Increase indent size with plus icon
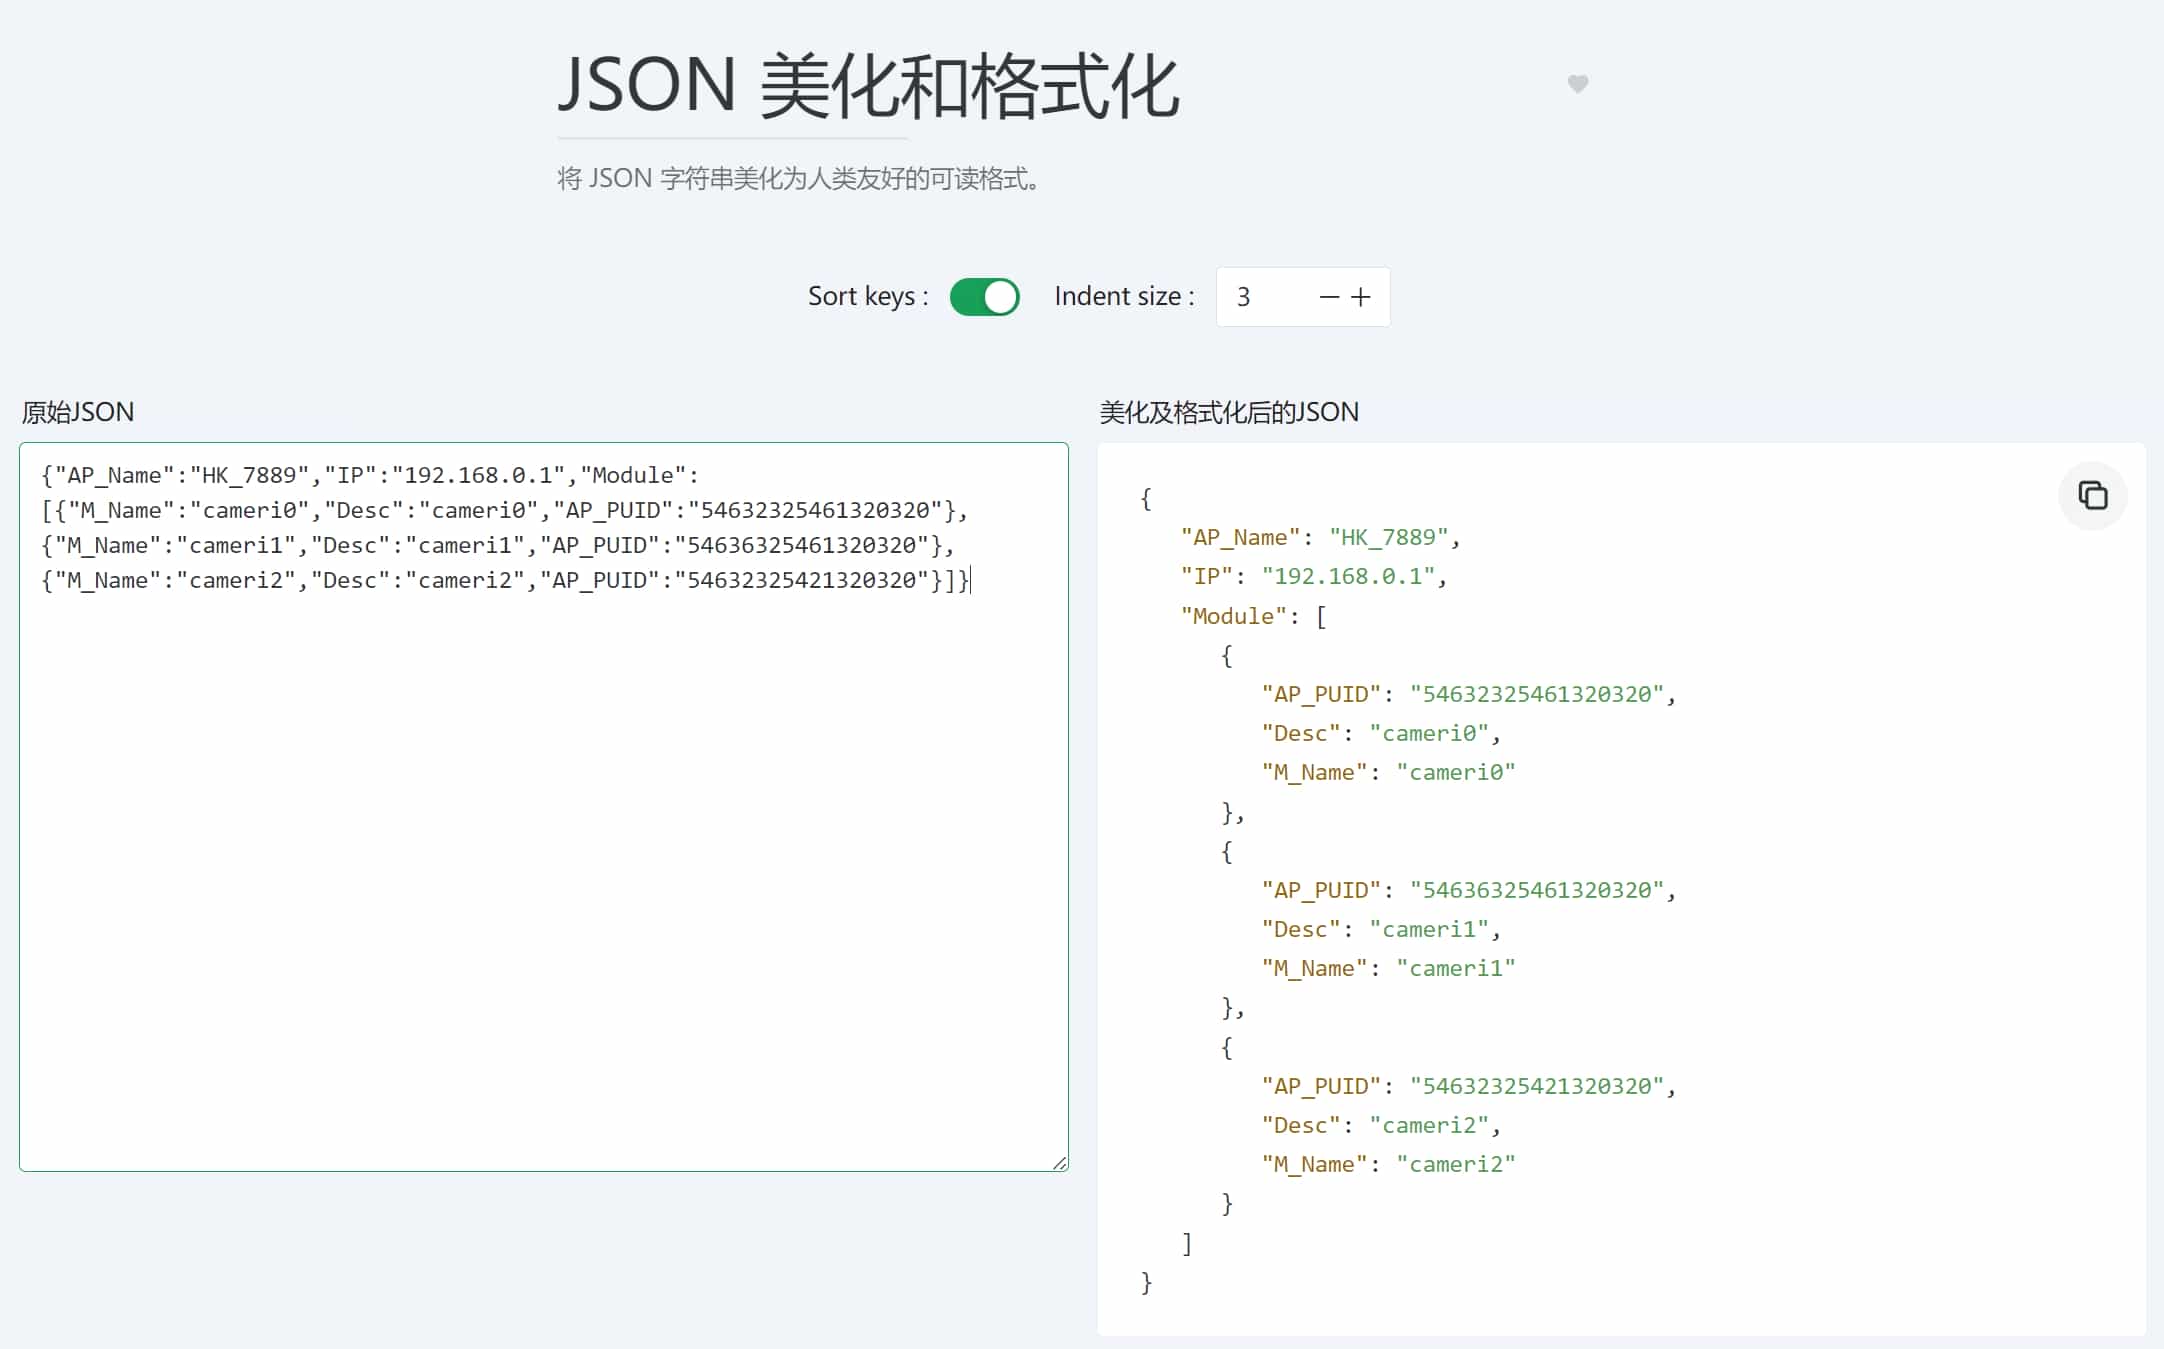The image size is (2164, 1349). 1361,297
